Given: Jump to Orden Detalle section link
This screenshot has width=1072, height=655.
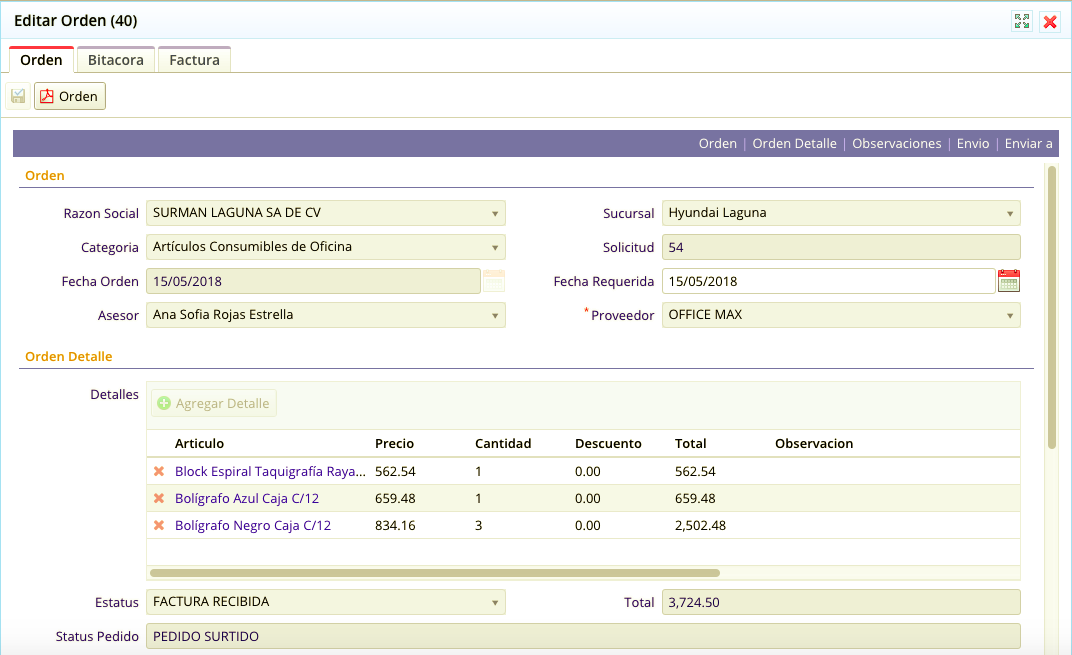Looking at the screenshot, I should coord(794,144).
